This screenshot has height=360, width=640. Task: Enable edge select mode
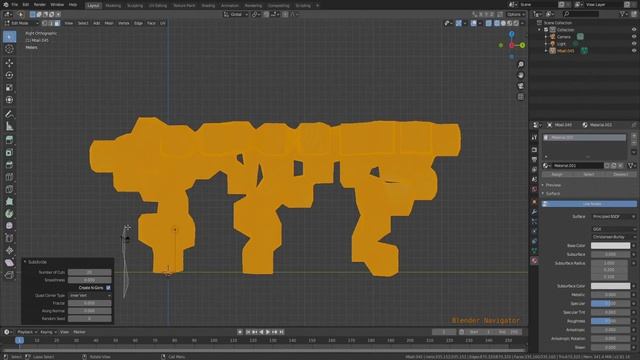(51, 23)
